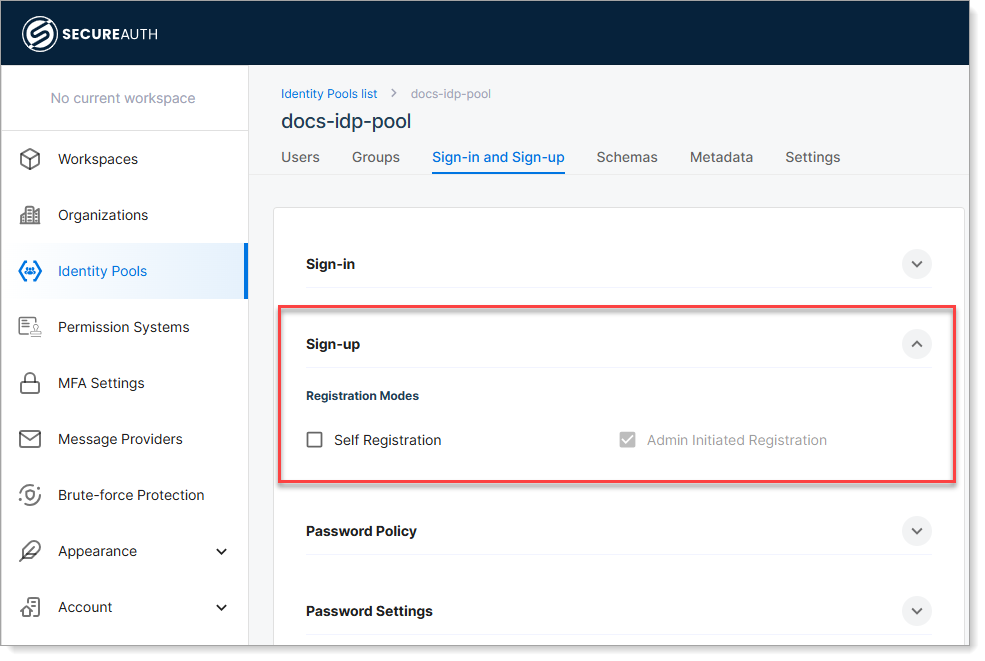The image size is (985, 661).
Task: Enable the Self Registration checkbox
Action: [315, 440]
